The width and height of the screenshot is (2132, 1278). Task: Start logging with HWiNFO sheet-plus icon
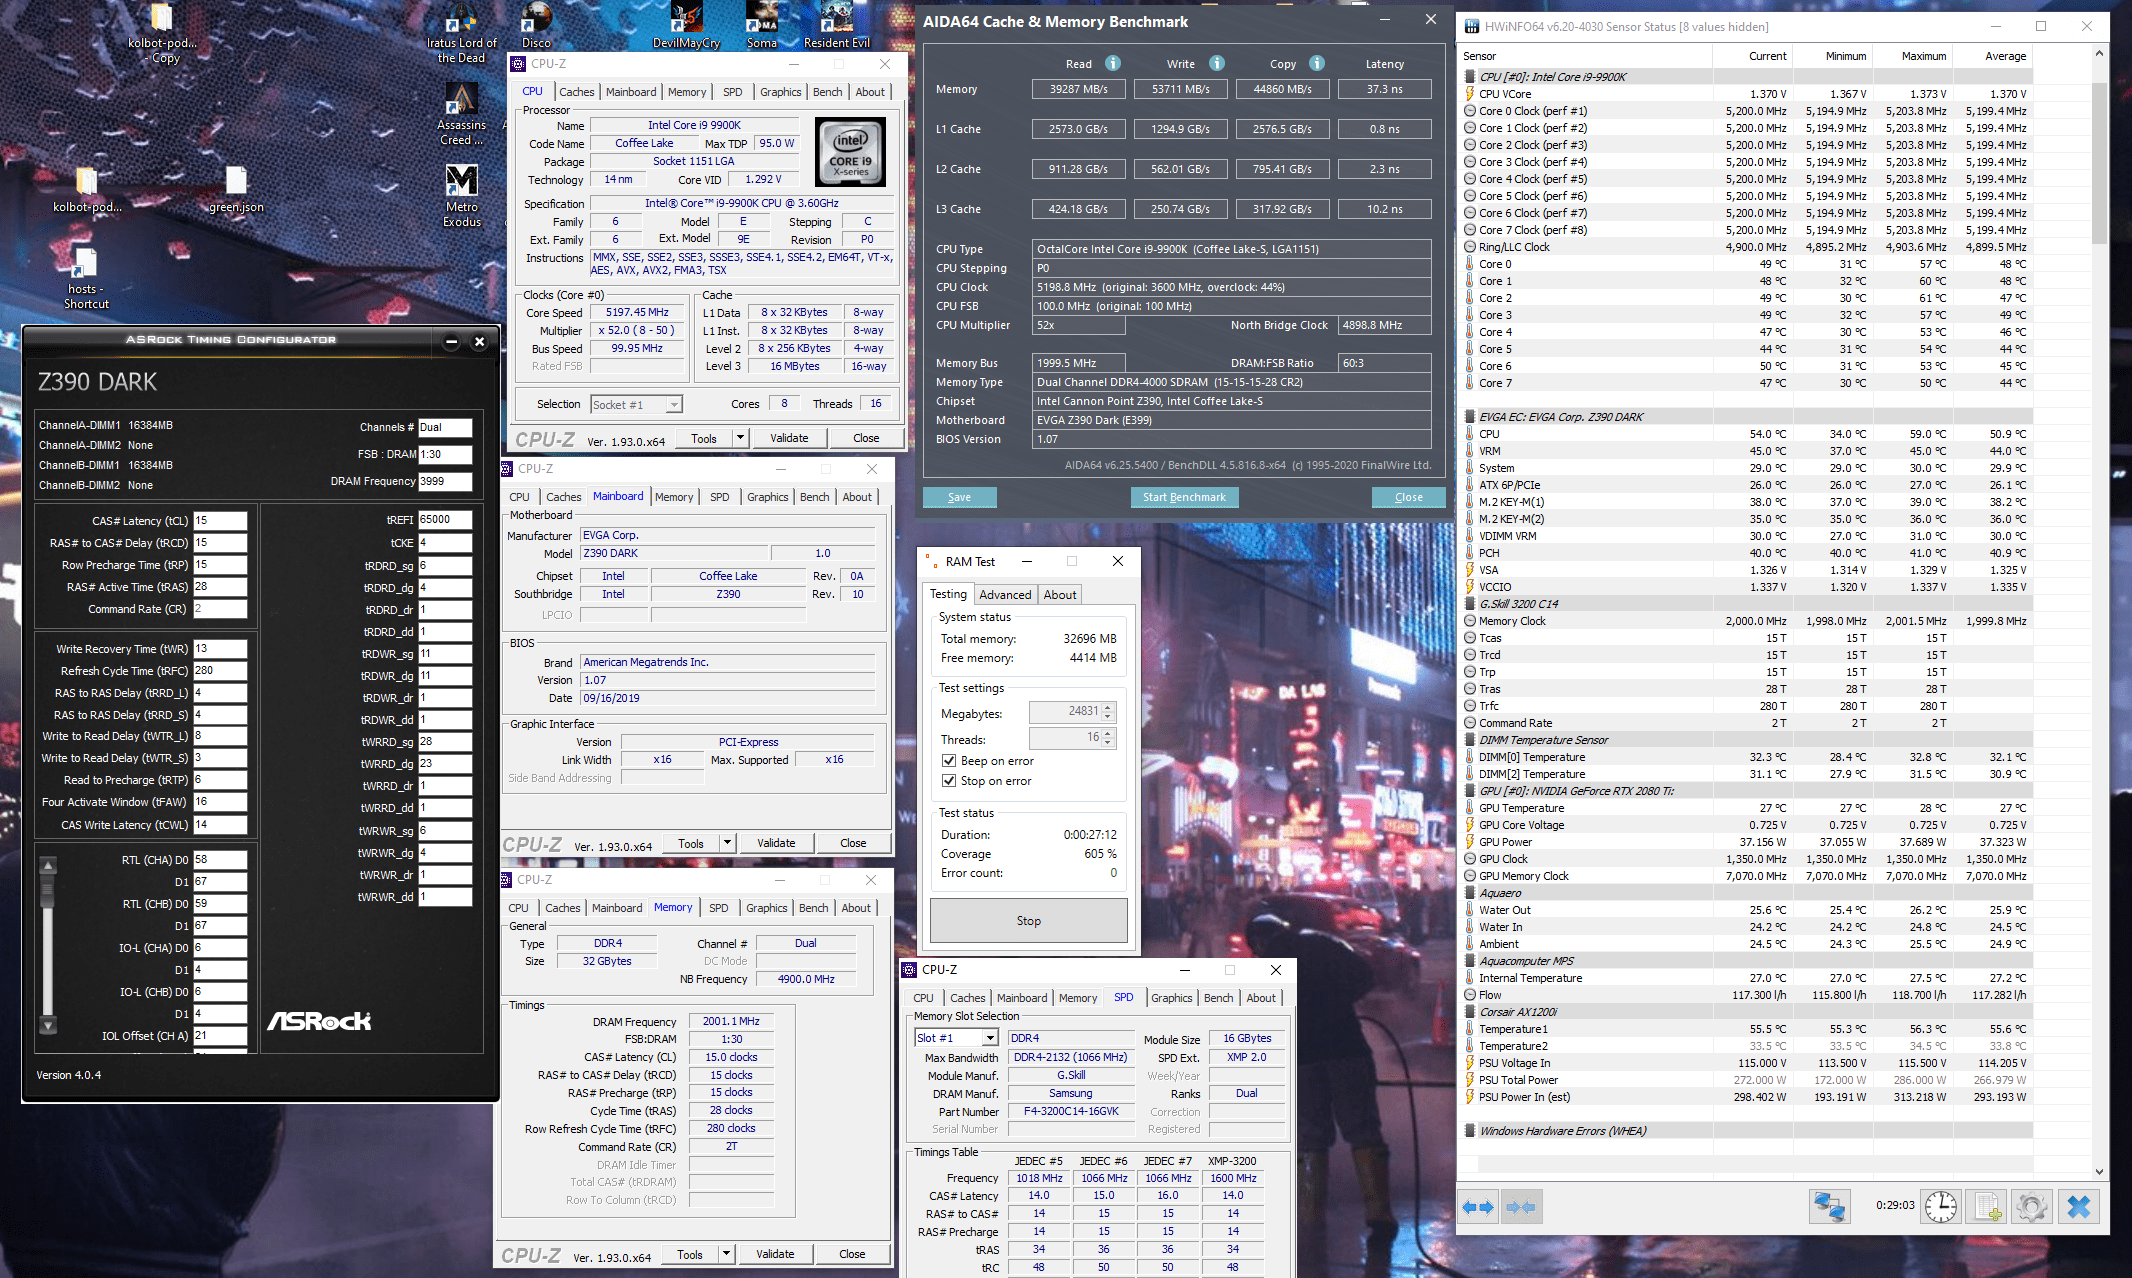coord(1987,1207)
